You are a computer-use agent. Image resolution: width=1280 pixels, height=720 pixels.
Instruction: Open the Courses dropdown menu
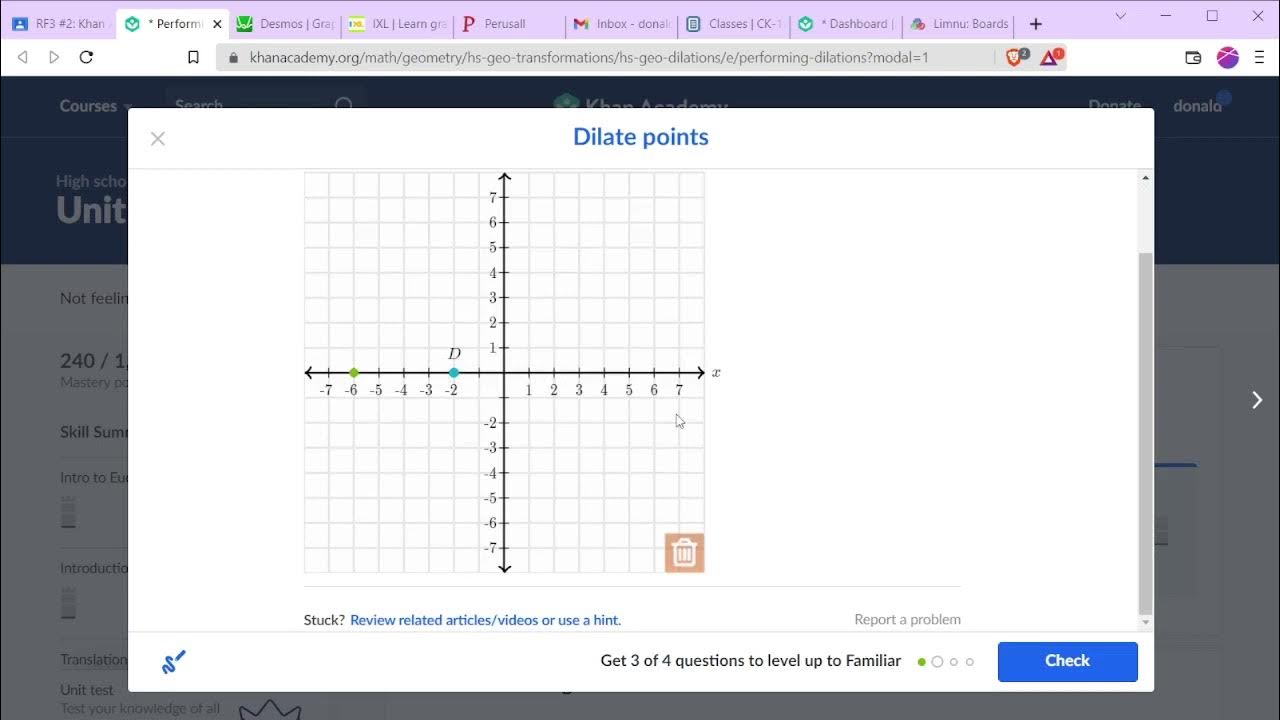96,106
